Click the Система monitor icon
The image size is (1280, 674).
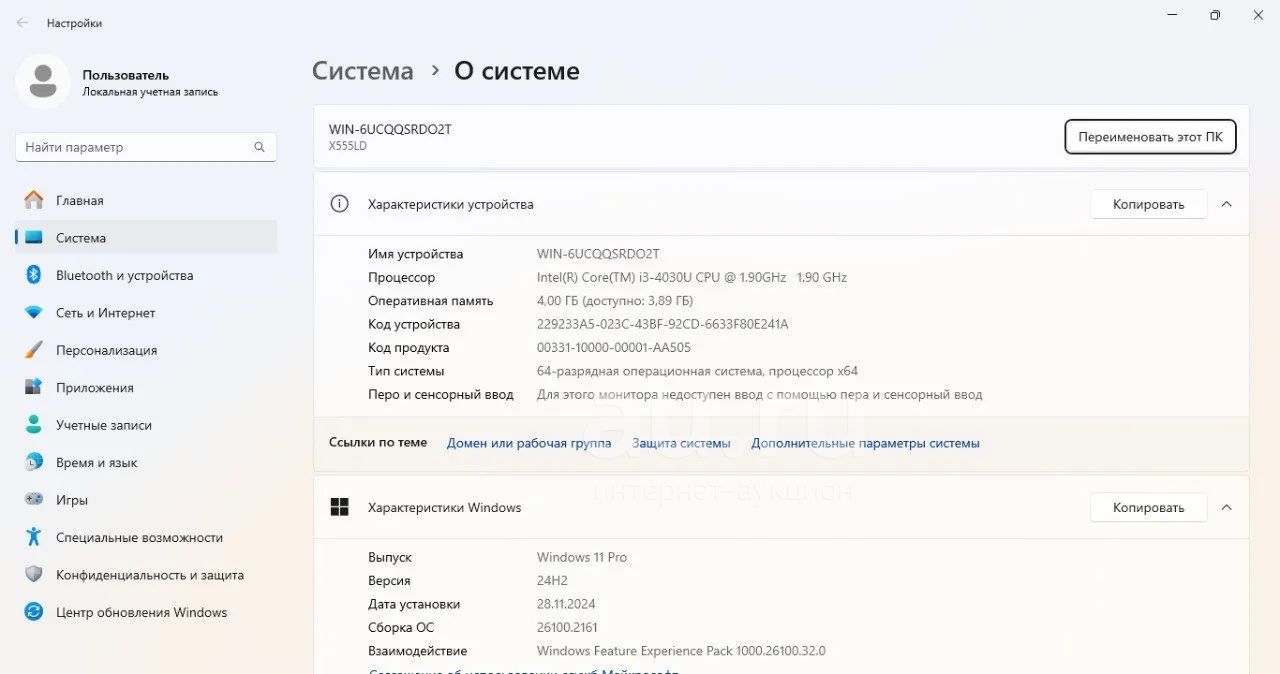tap(34, 238)
